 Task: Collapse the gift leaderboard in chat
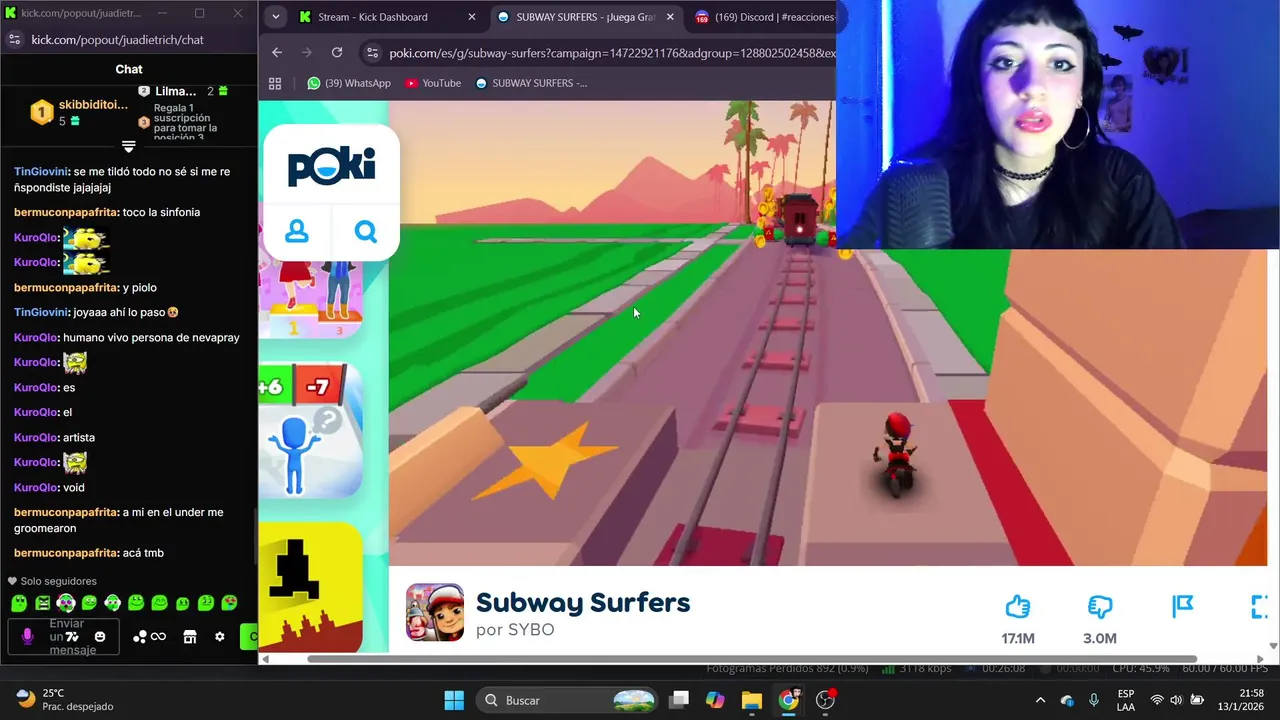[x=128, y=146]
